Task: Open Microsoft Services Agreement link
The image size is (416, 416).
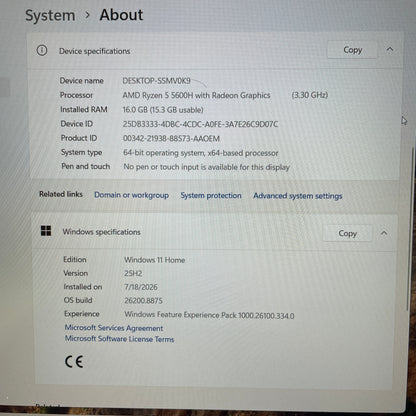Action: pyautogui.click(x=114, y=328)
